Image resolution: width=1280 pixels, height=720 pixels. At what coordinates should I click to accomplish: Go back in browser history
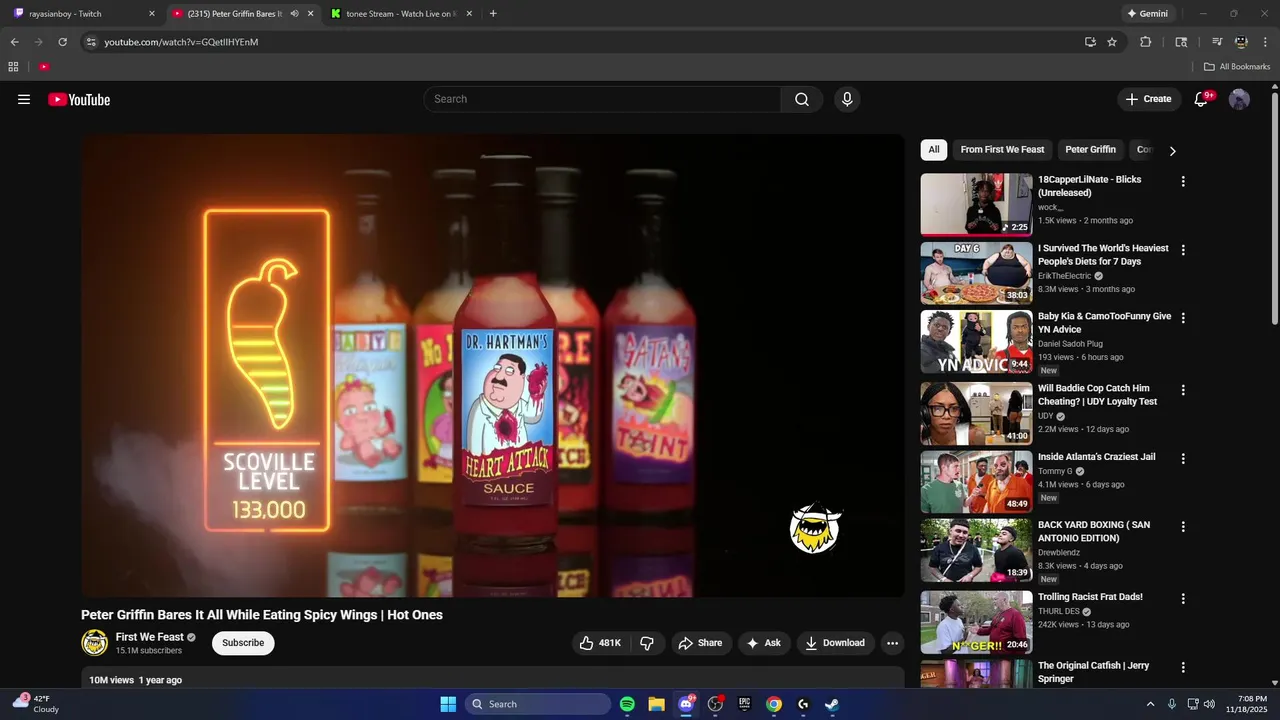14,42
